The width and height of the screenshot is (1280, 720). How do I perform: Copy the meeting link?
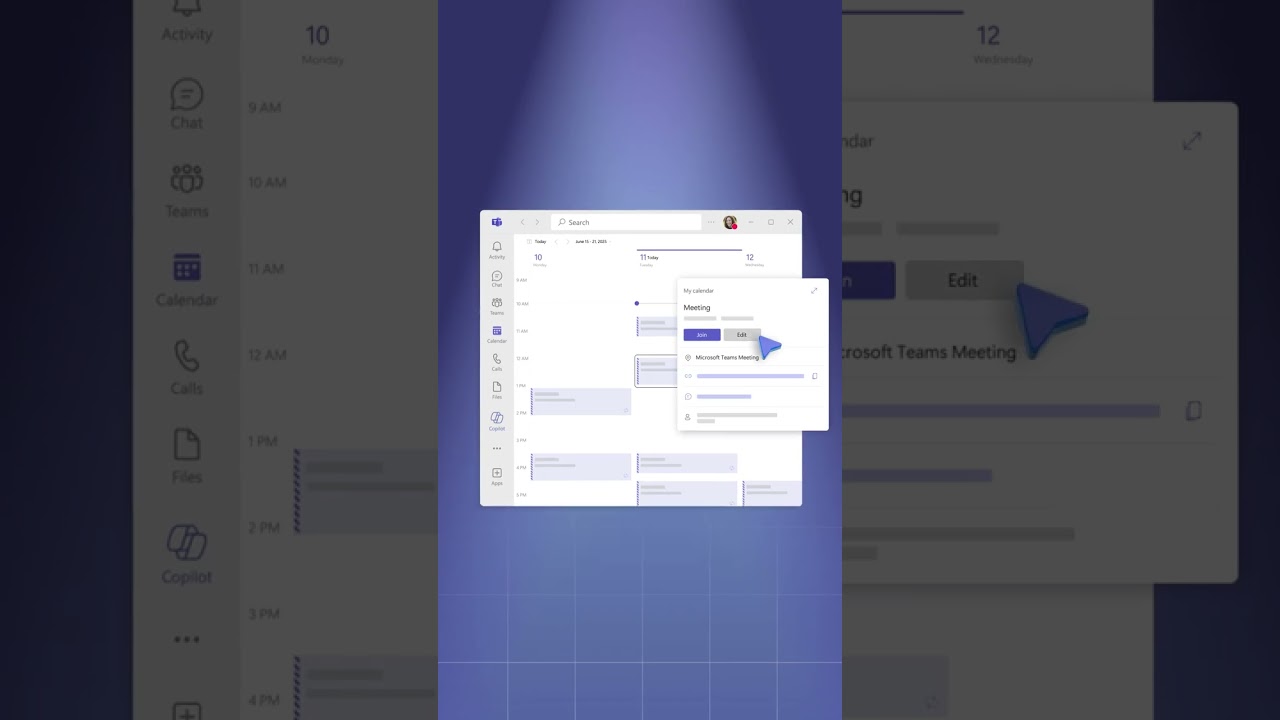point(814,376)
